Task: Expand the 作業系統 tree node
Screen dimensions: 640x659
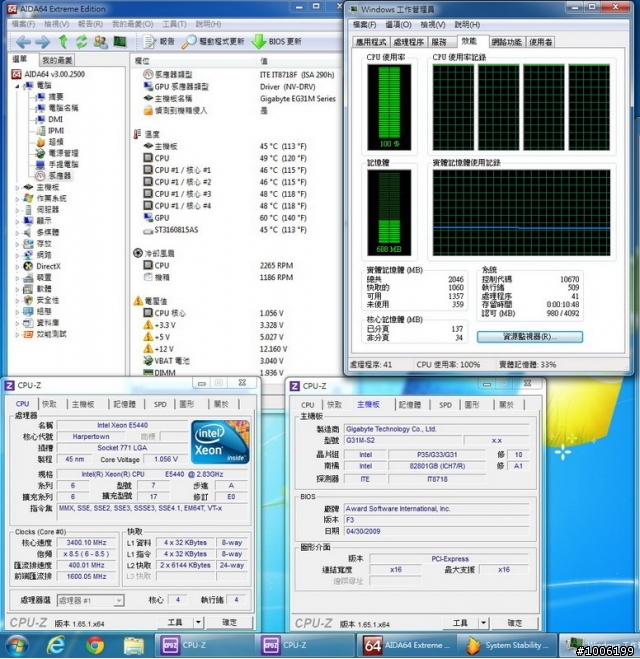Action: pyautogui.click(x=17, y=199)
